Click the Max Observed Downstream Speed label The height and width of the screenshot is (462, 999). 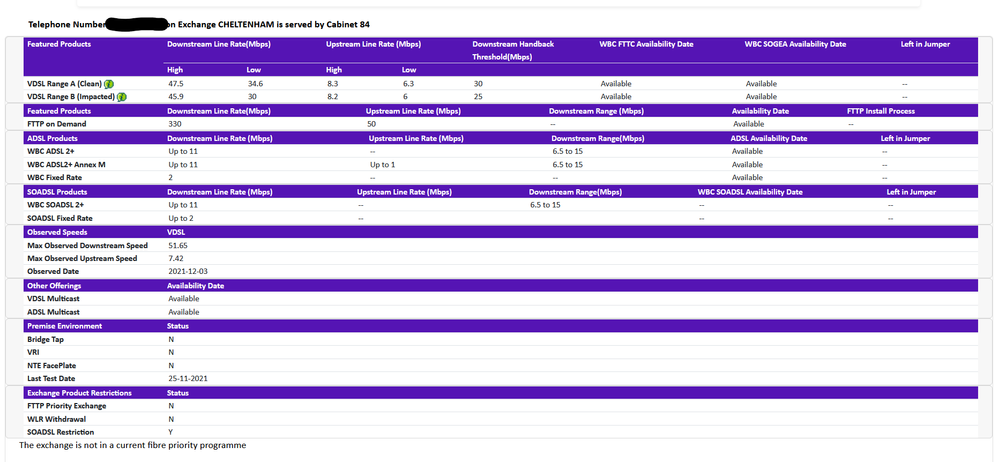[87, 245]
